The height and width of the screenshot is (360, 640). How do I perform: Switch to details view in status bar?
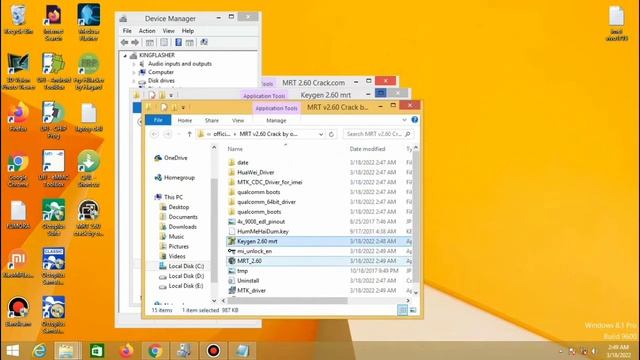tap(402, 310)
